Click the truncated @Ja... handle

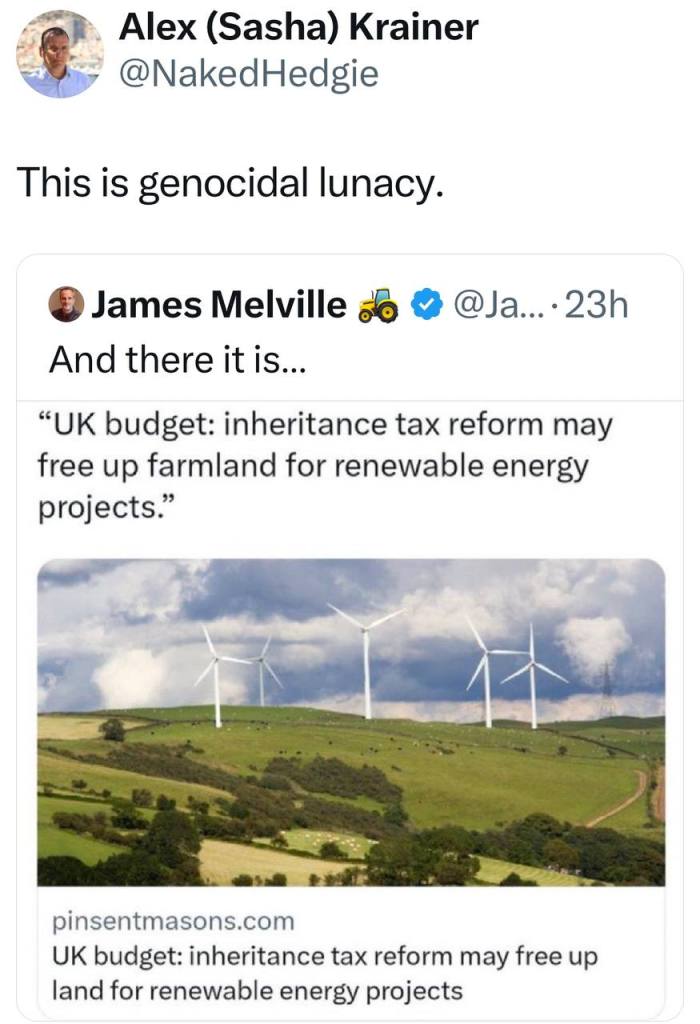click(497, 305)
